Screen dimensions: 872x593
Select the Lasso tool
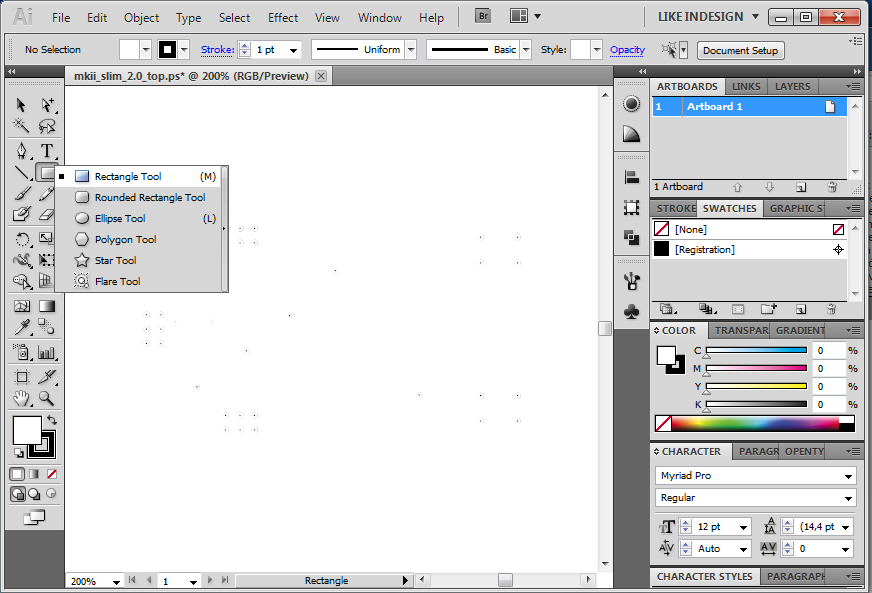coord(47,126)
